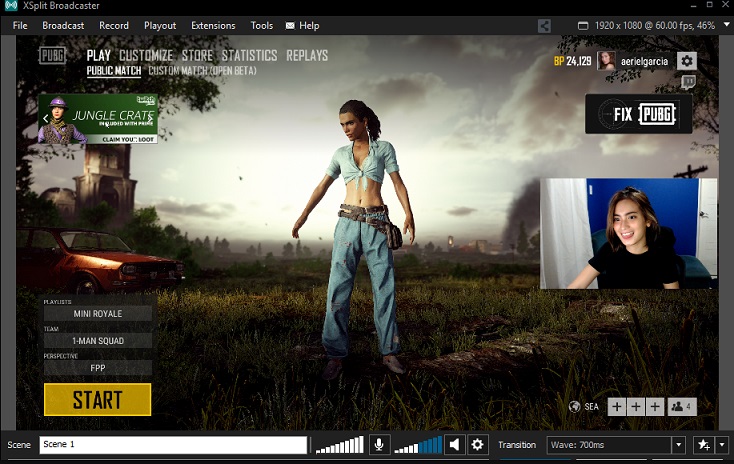Click the SEA region globe icon
The image size is (734, 464).
(x=574, y=406)
